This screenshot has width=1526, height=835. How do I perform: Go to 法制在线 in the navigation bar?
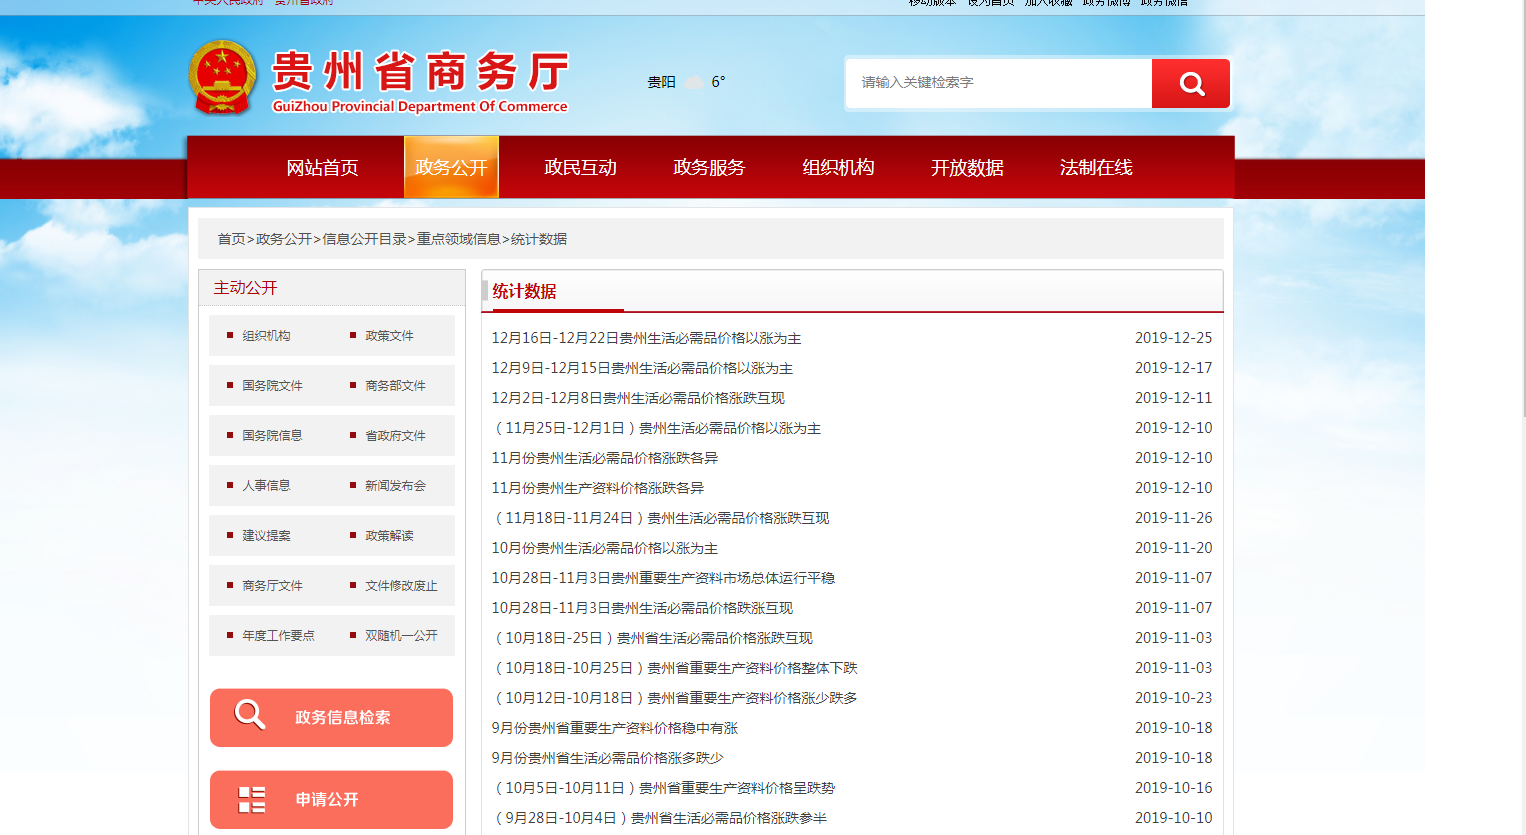1096,168
